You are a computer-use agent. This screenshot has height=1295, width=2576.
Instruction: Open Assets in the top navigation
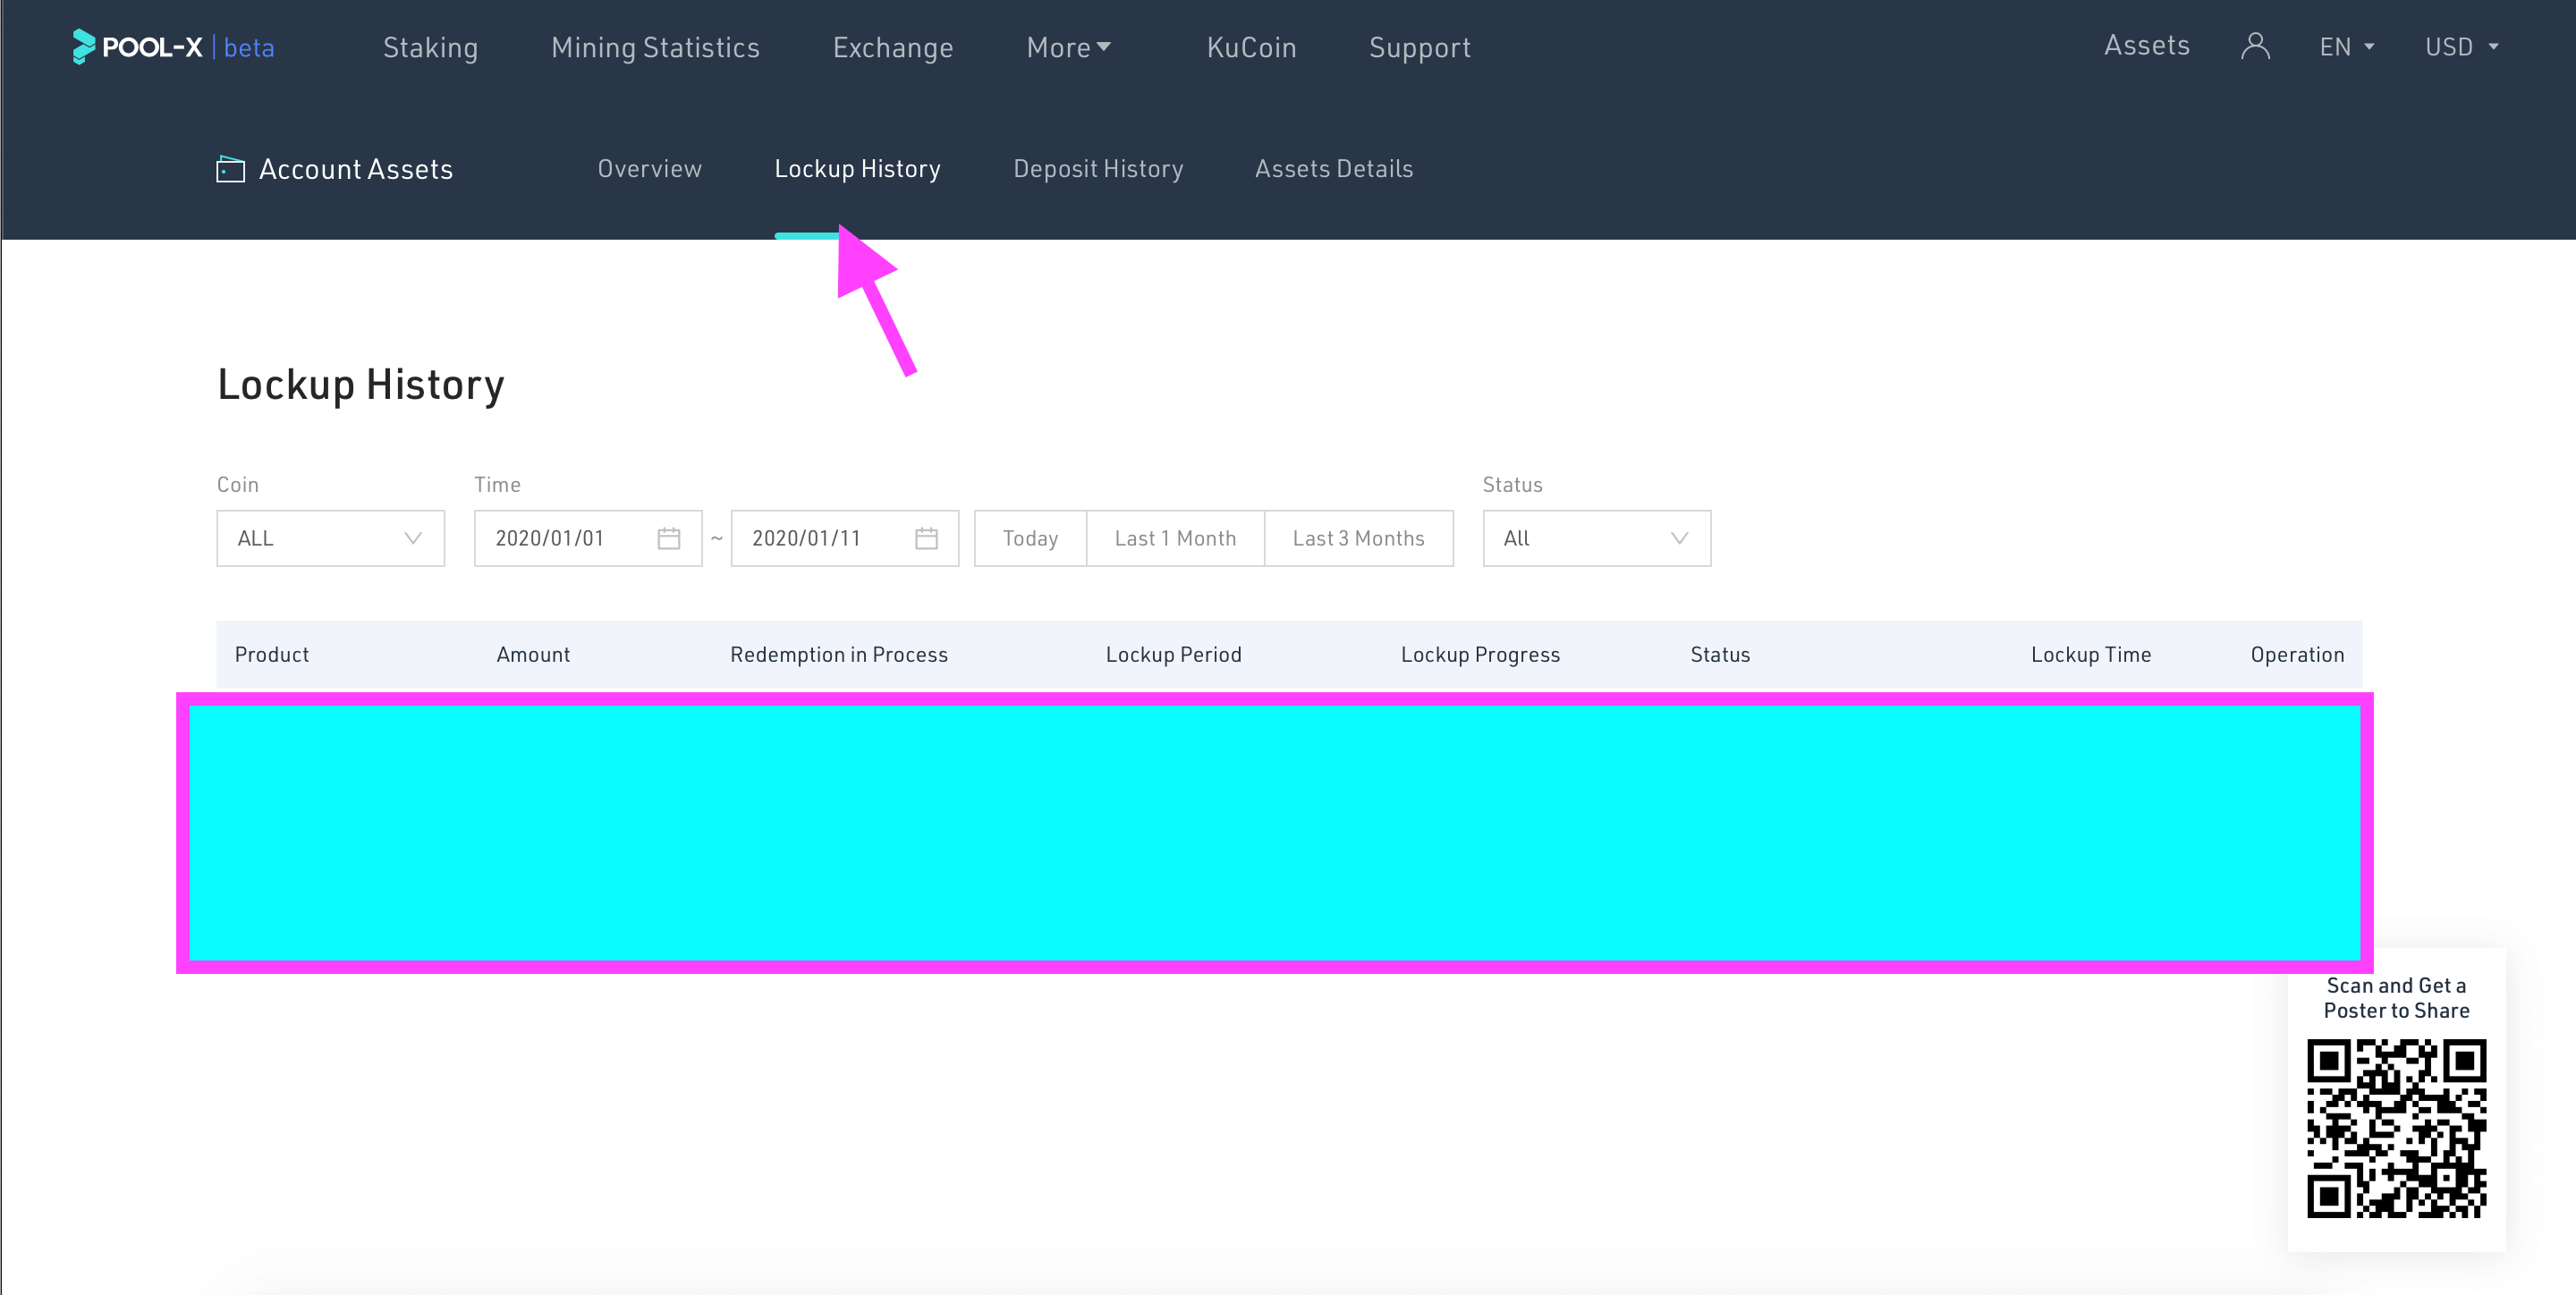click(2146, 45)
